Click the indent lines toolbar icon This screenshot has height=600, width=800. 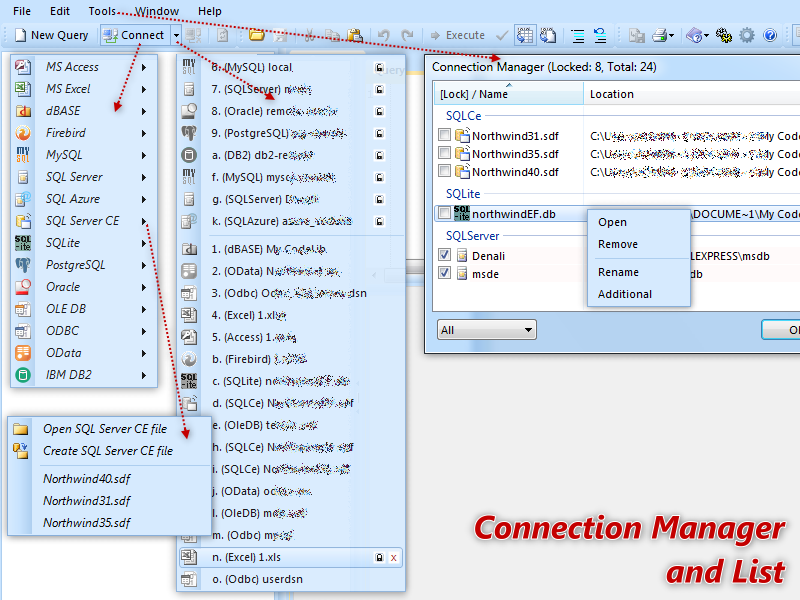[x=578, y=35]
